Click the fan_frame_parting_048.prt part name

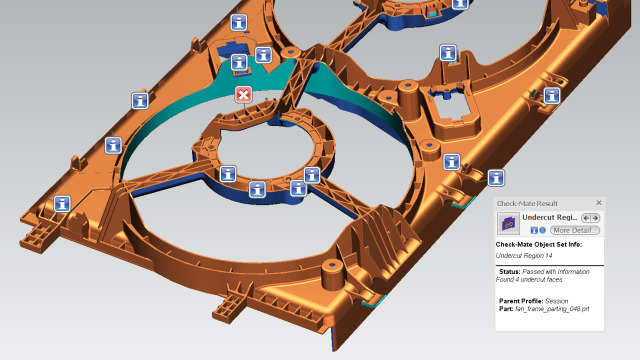[x=552, y=309]
